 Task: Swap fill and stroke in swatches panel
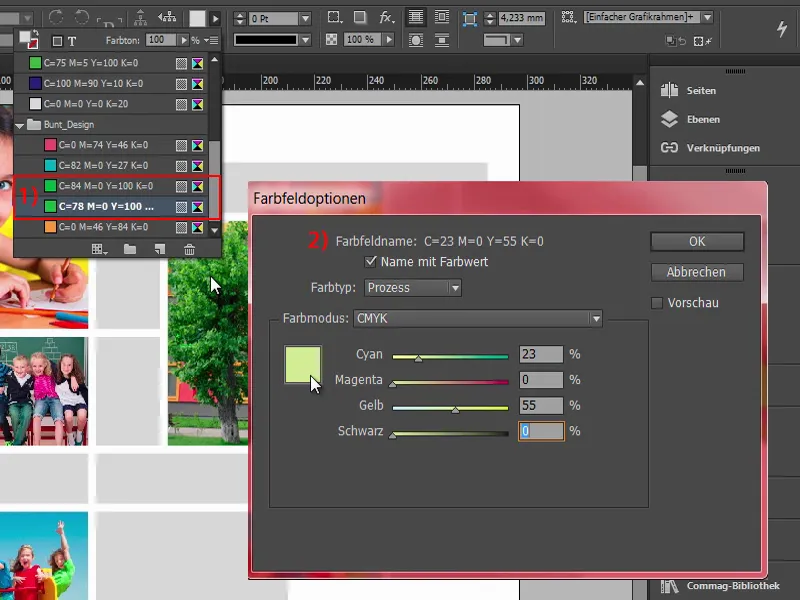coord(35,33)
